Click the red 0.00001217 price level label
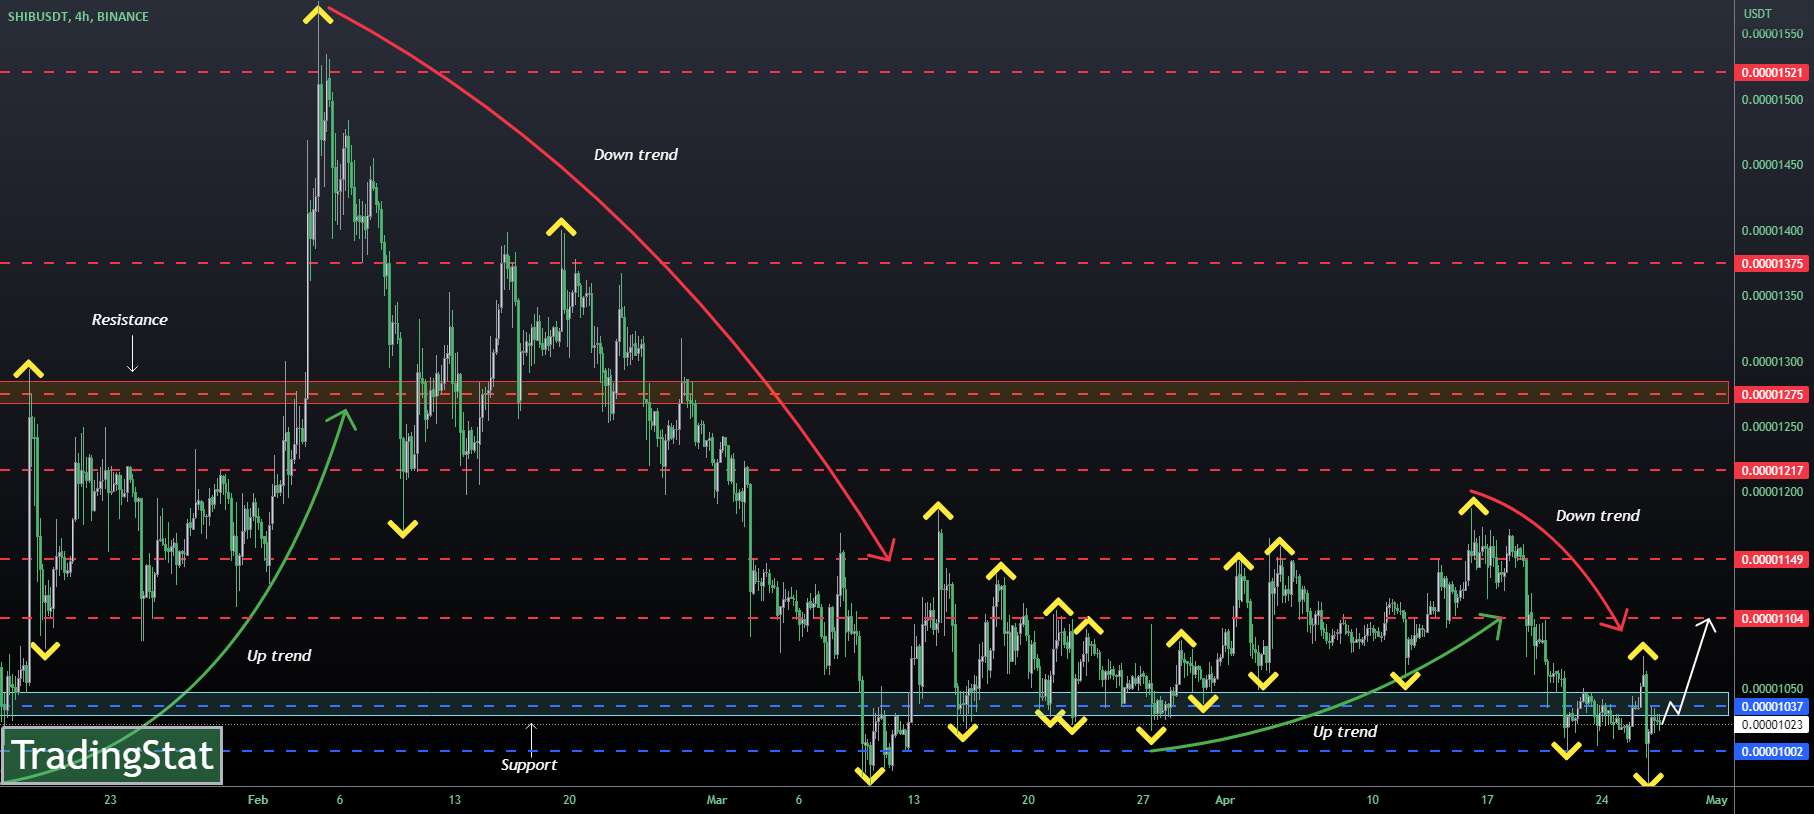The image size is (1814, 814). tap(1773, 471)
